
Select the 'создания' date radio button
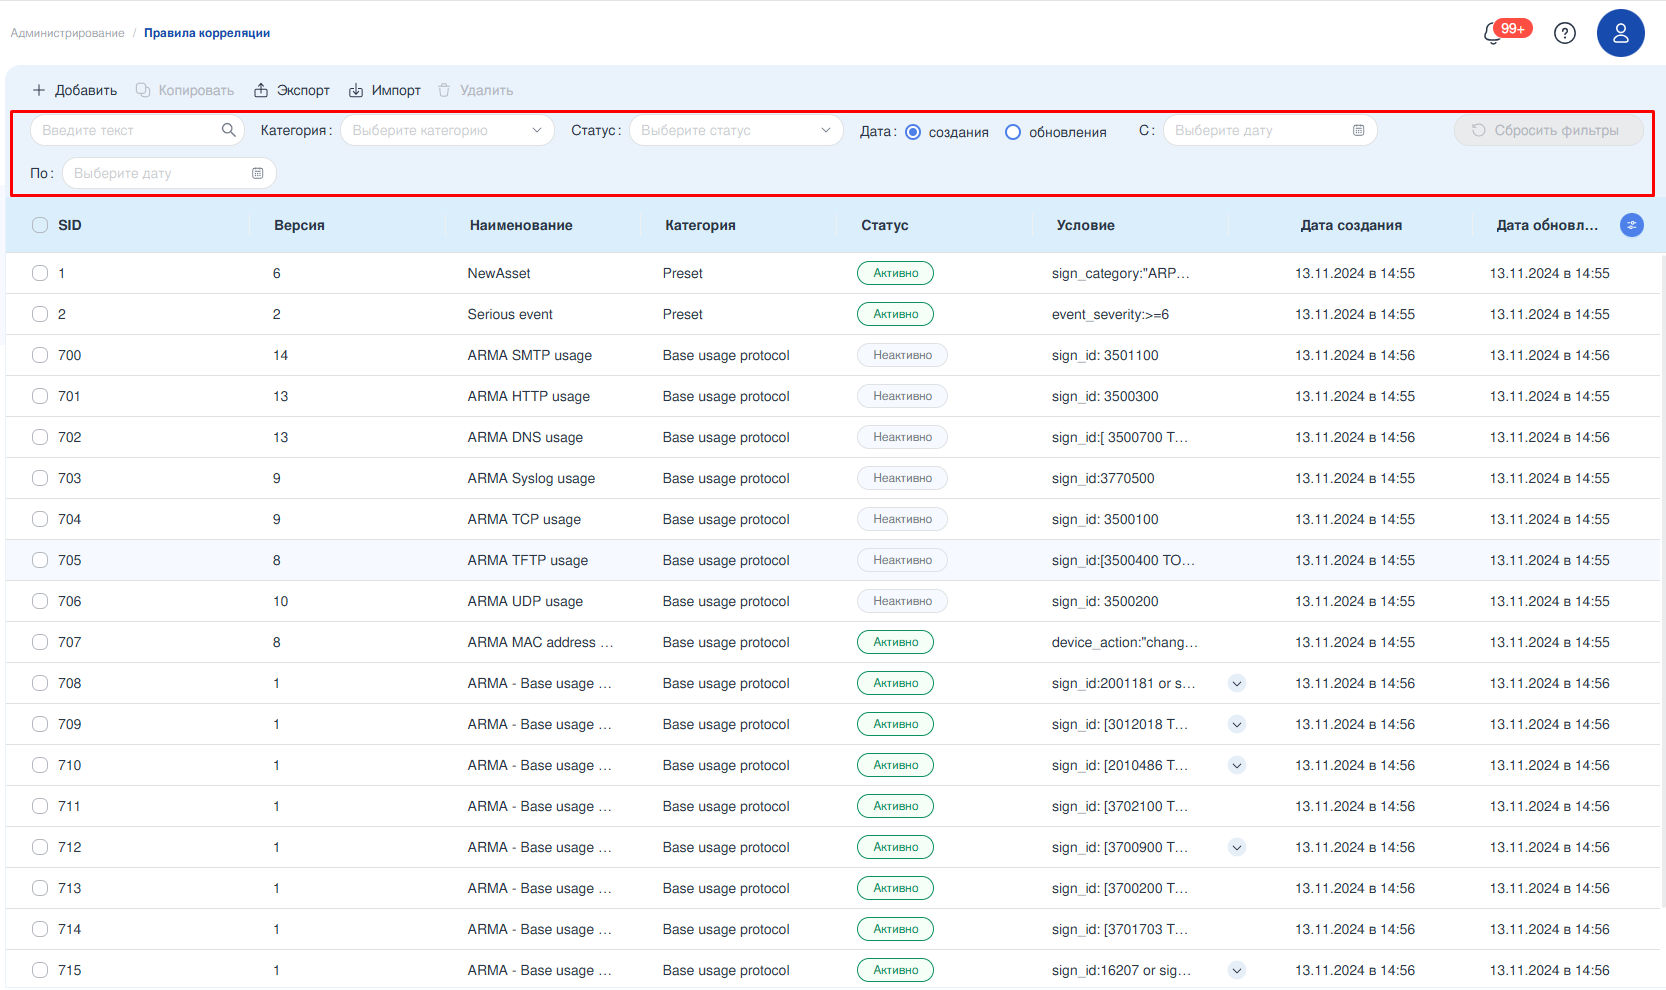coord(913,132)
